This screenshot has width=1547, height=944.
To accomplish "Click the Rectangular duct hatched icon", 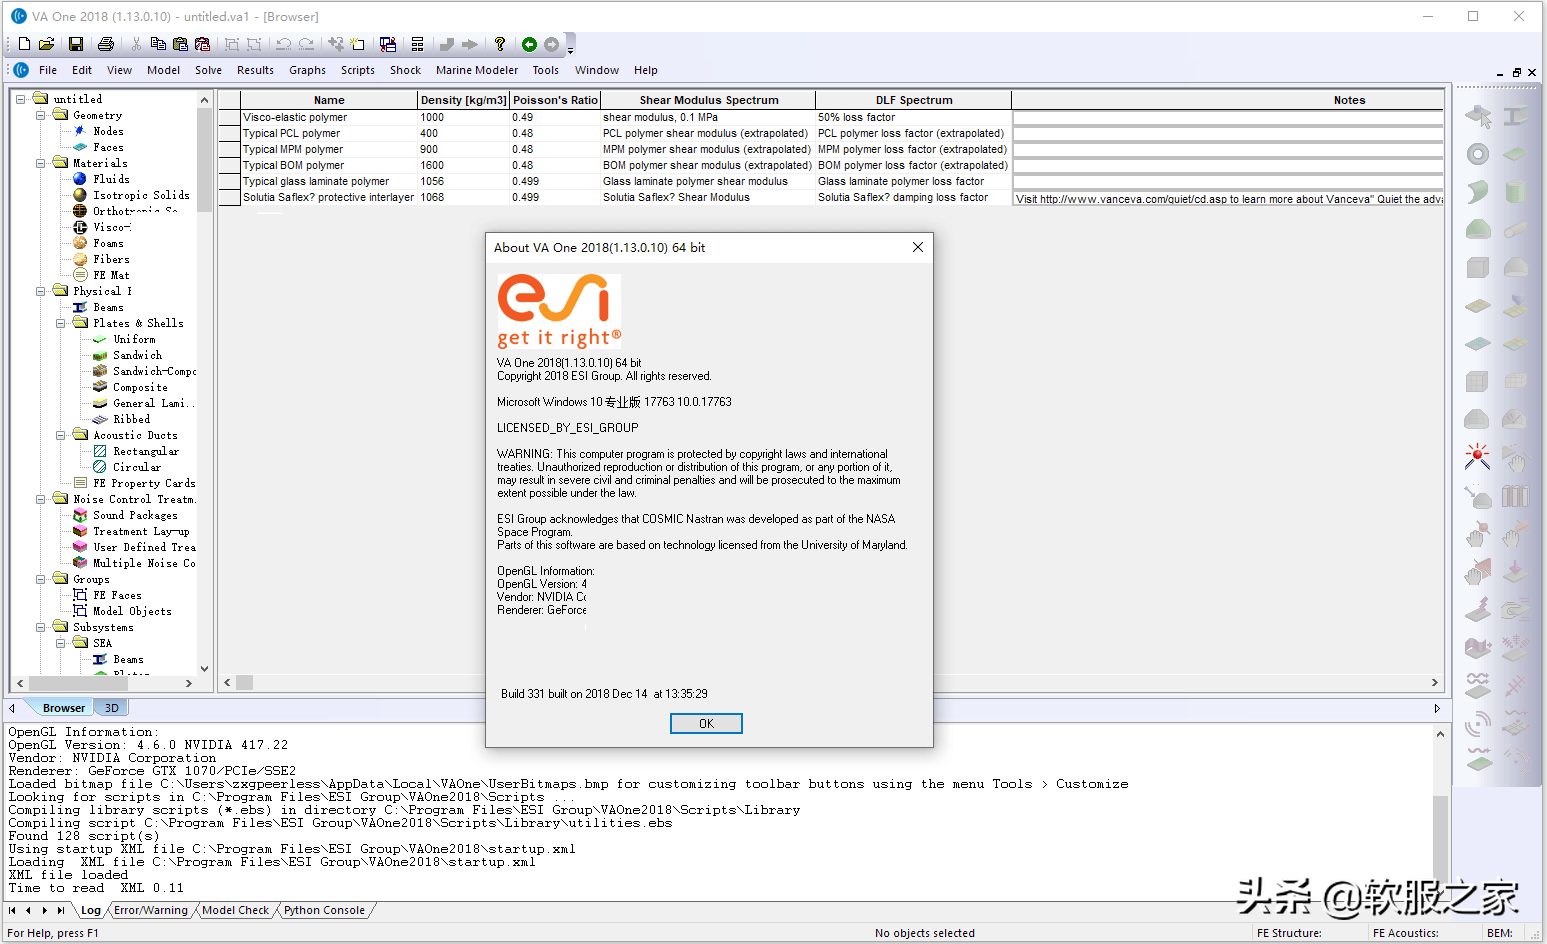I will click(x=100, y=451).
